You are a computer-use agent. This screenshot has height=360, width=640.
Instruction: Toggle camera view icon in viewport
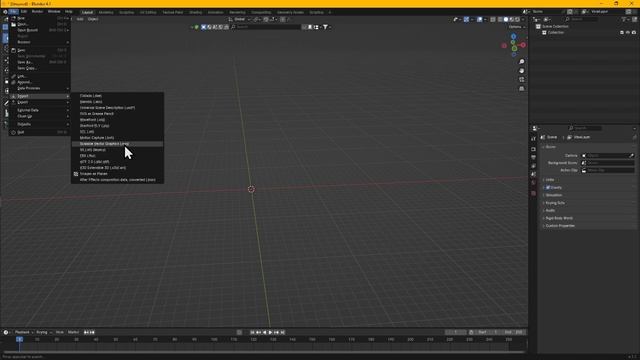pyautogui.click(x=522, y=80)
